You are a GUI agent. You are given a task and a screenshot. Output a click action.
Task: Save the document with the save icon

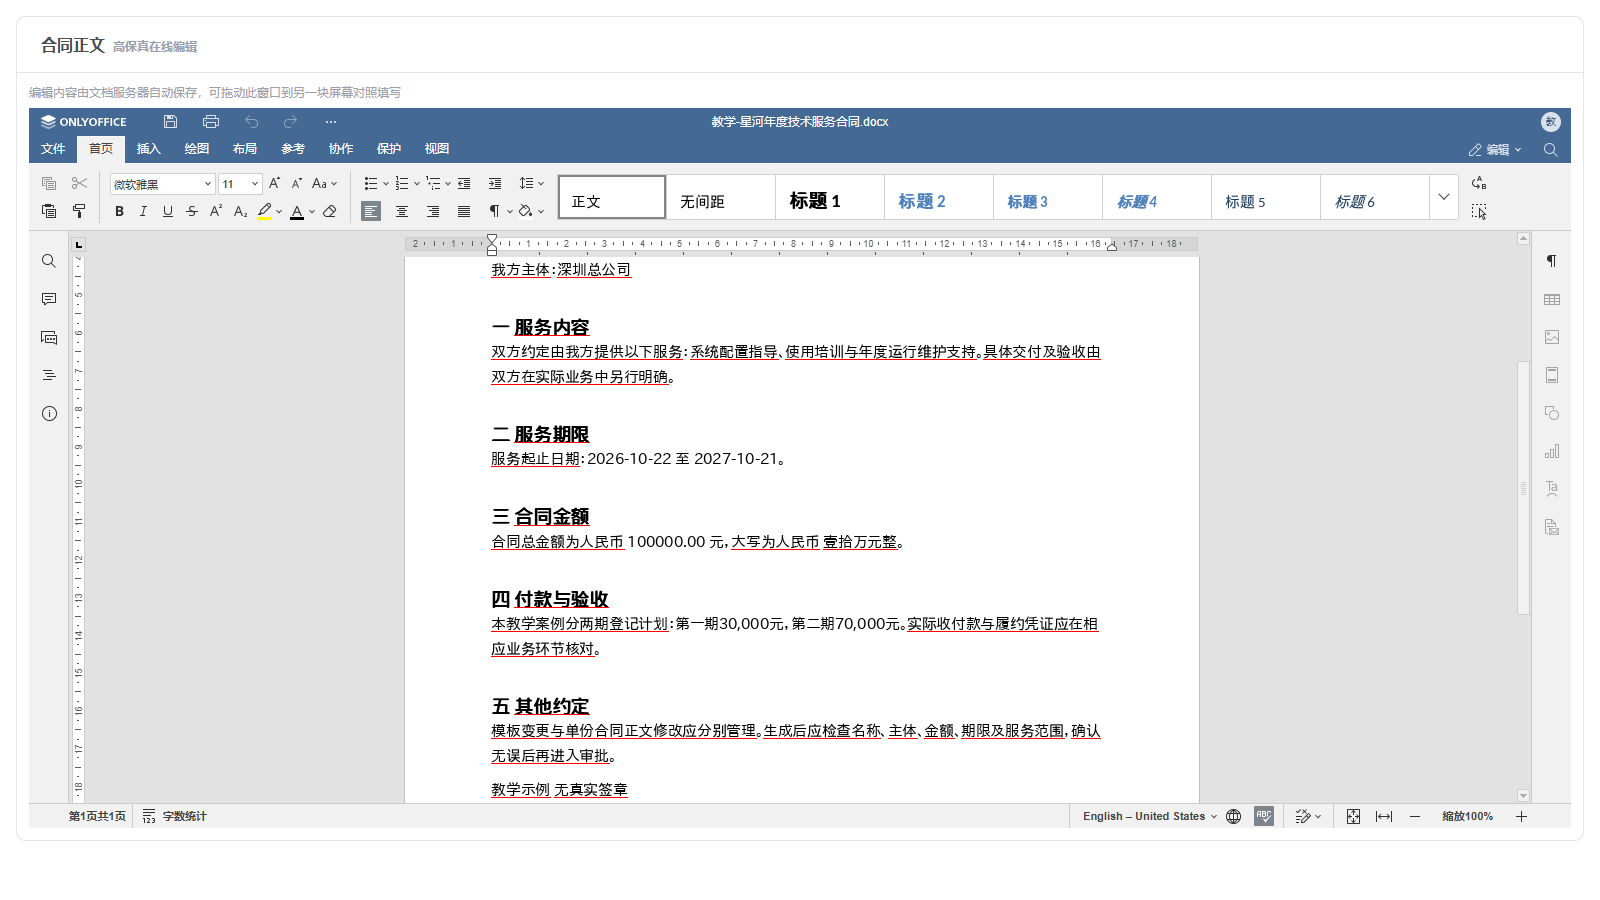click(x=170, y=122)
